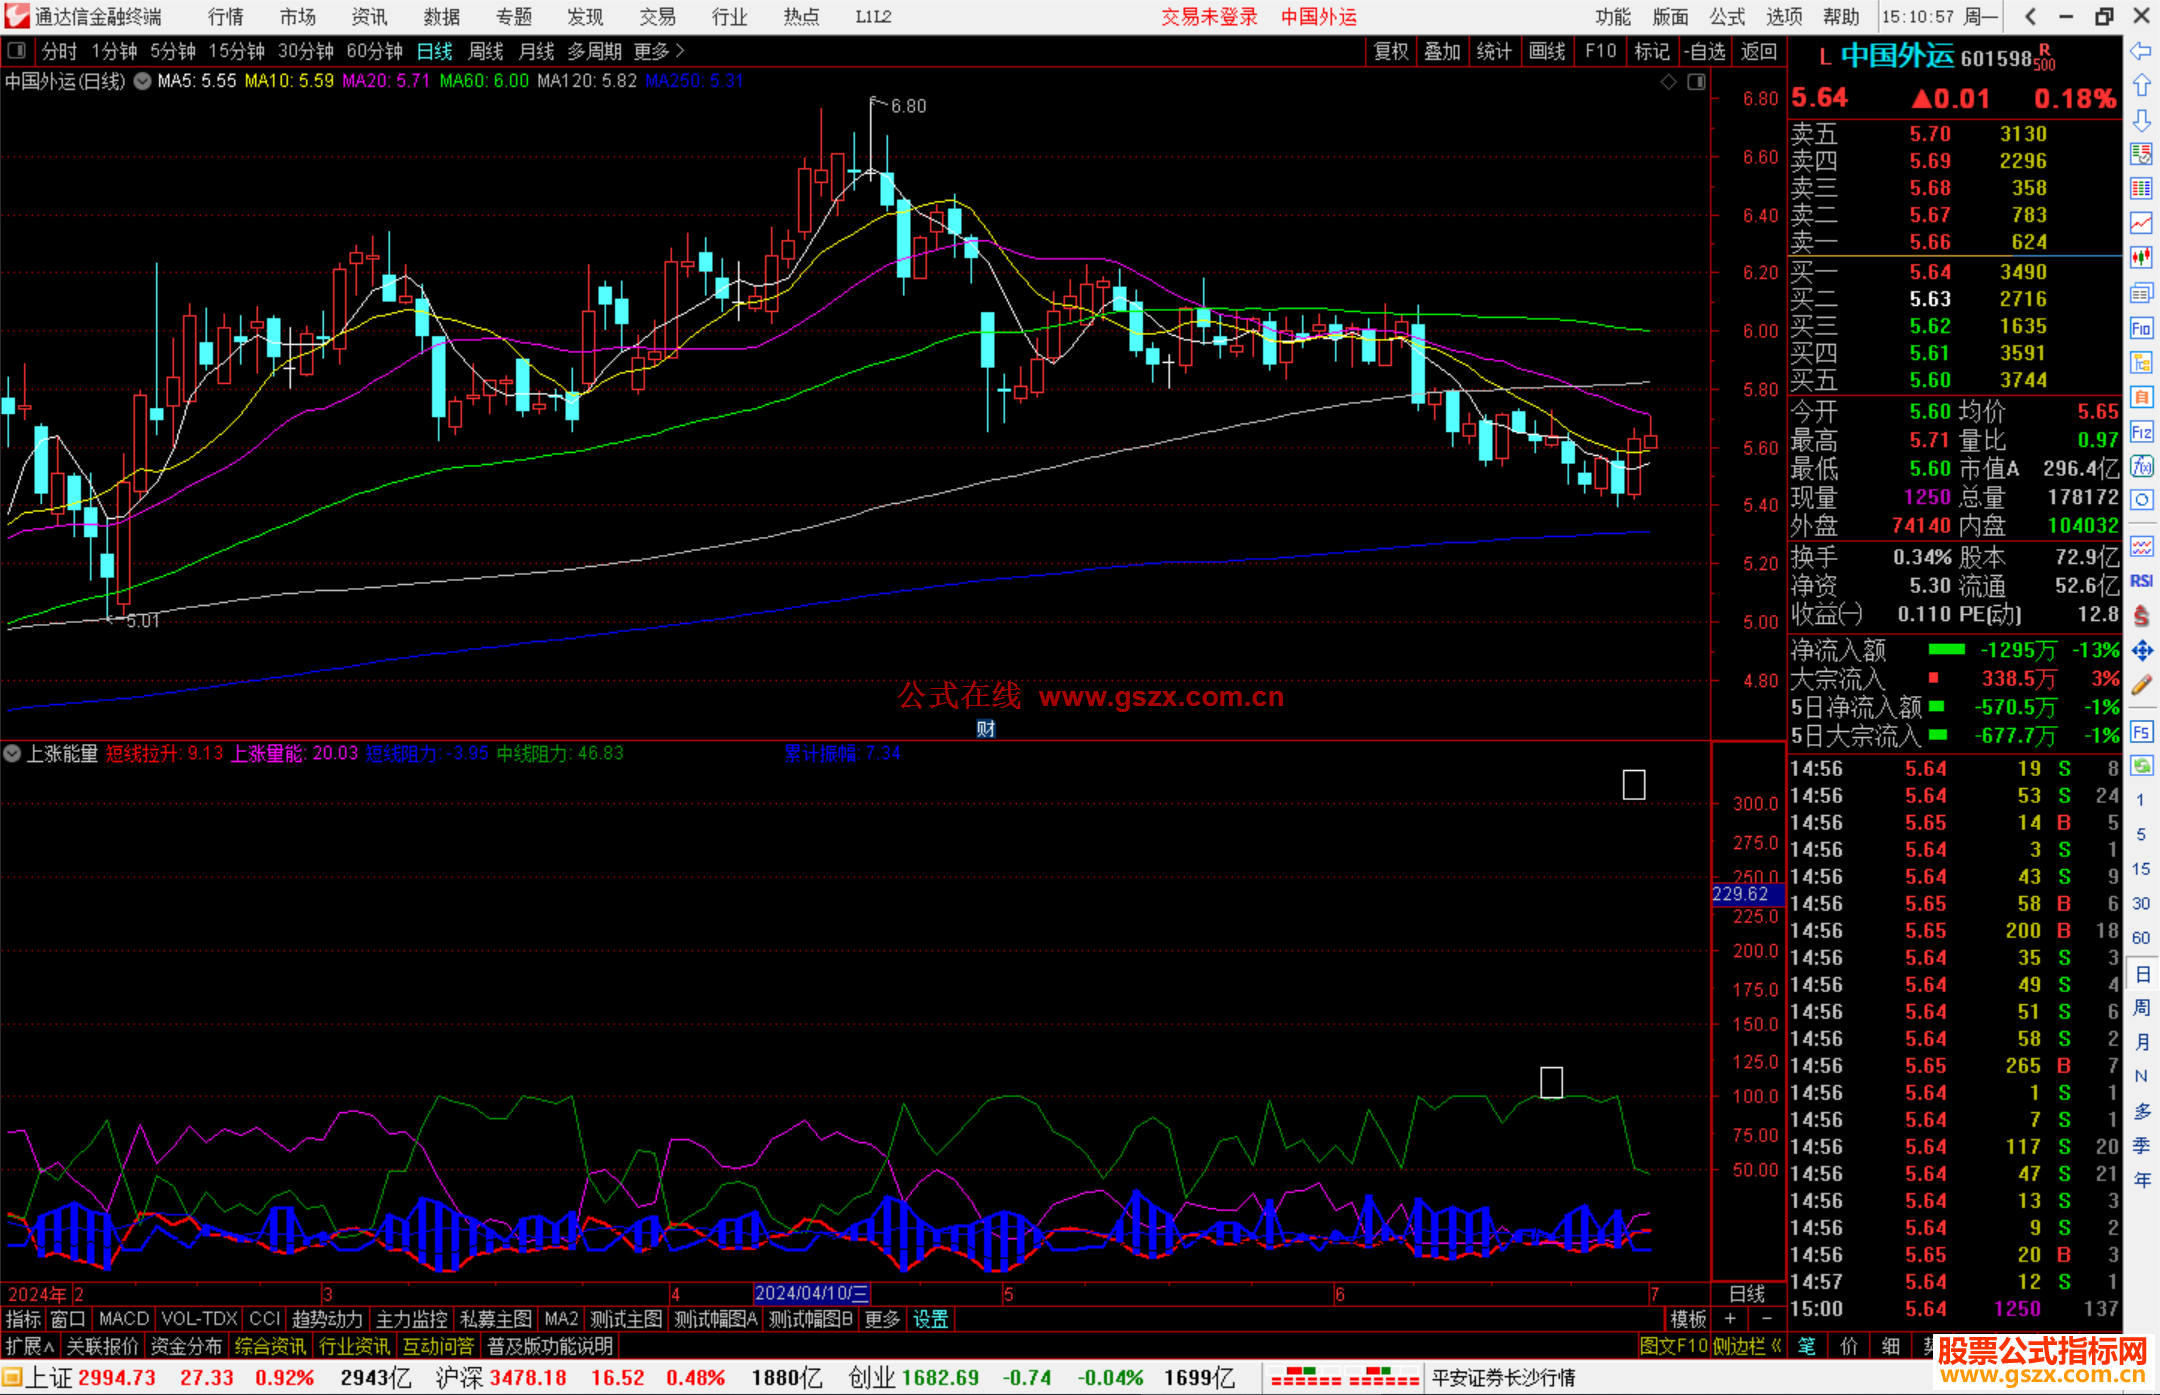Open the F10 info sidebar icon

click(2141, 328)
